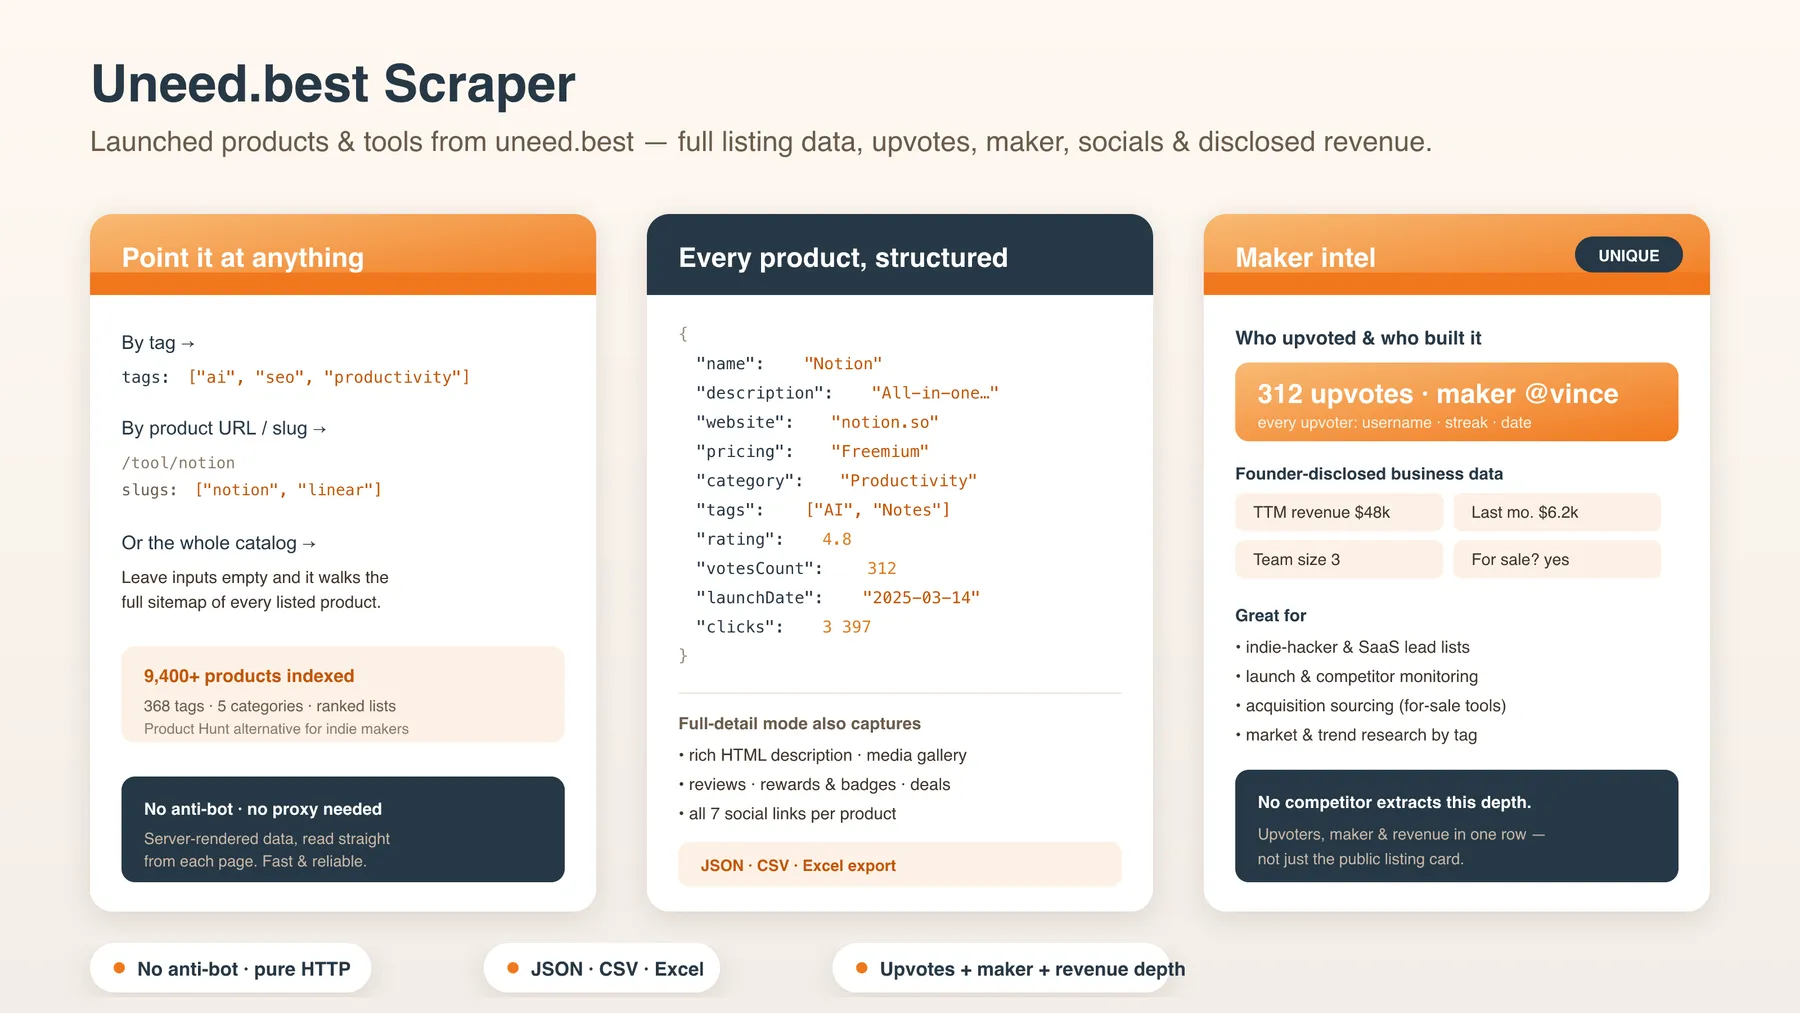1800x1013 pixels.
Task: Click 'Founder-disclosed business data' heading
Action: coord(1369,474)
